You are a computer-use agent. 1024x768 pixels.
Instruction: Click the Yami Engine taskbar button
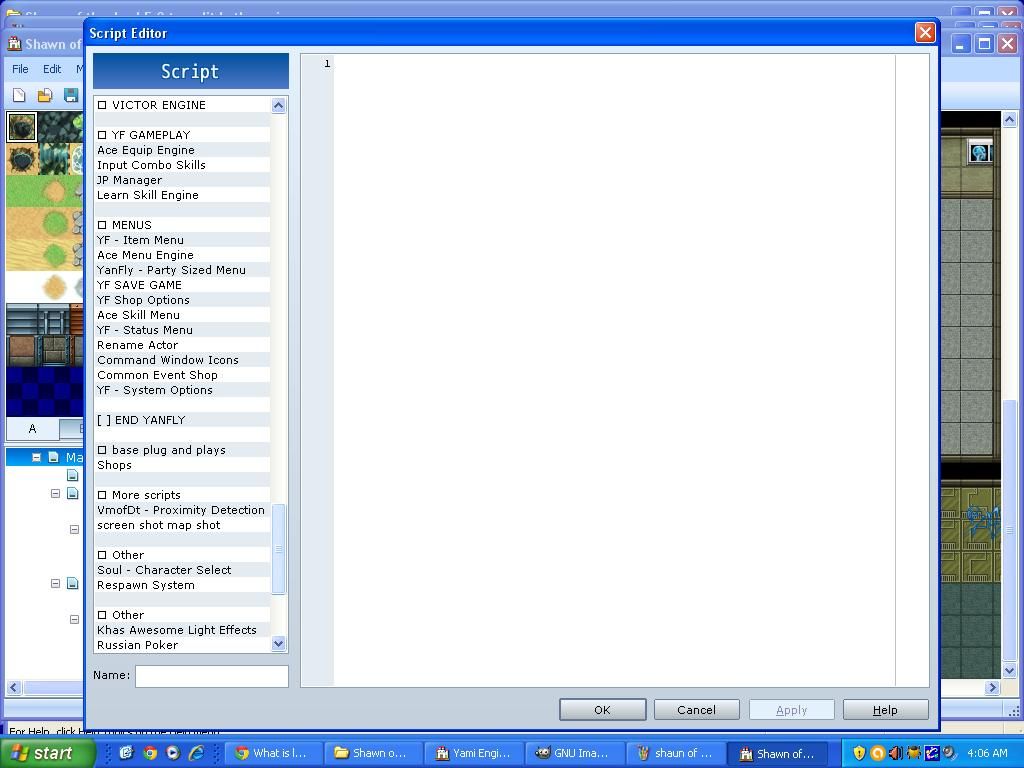pos(473,753)
